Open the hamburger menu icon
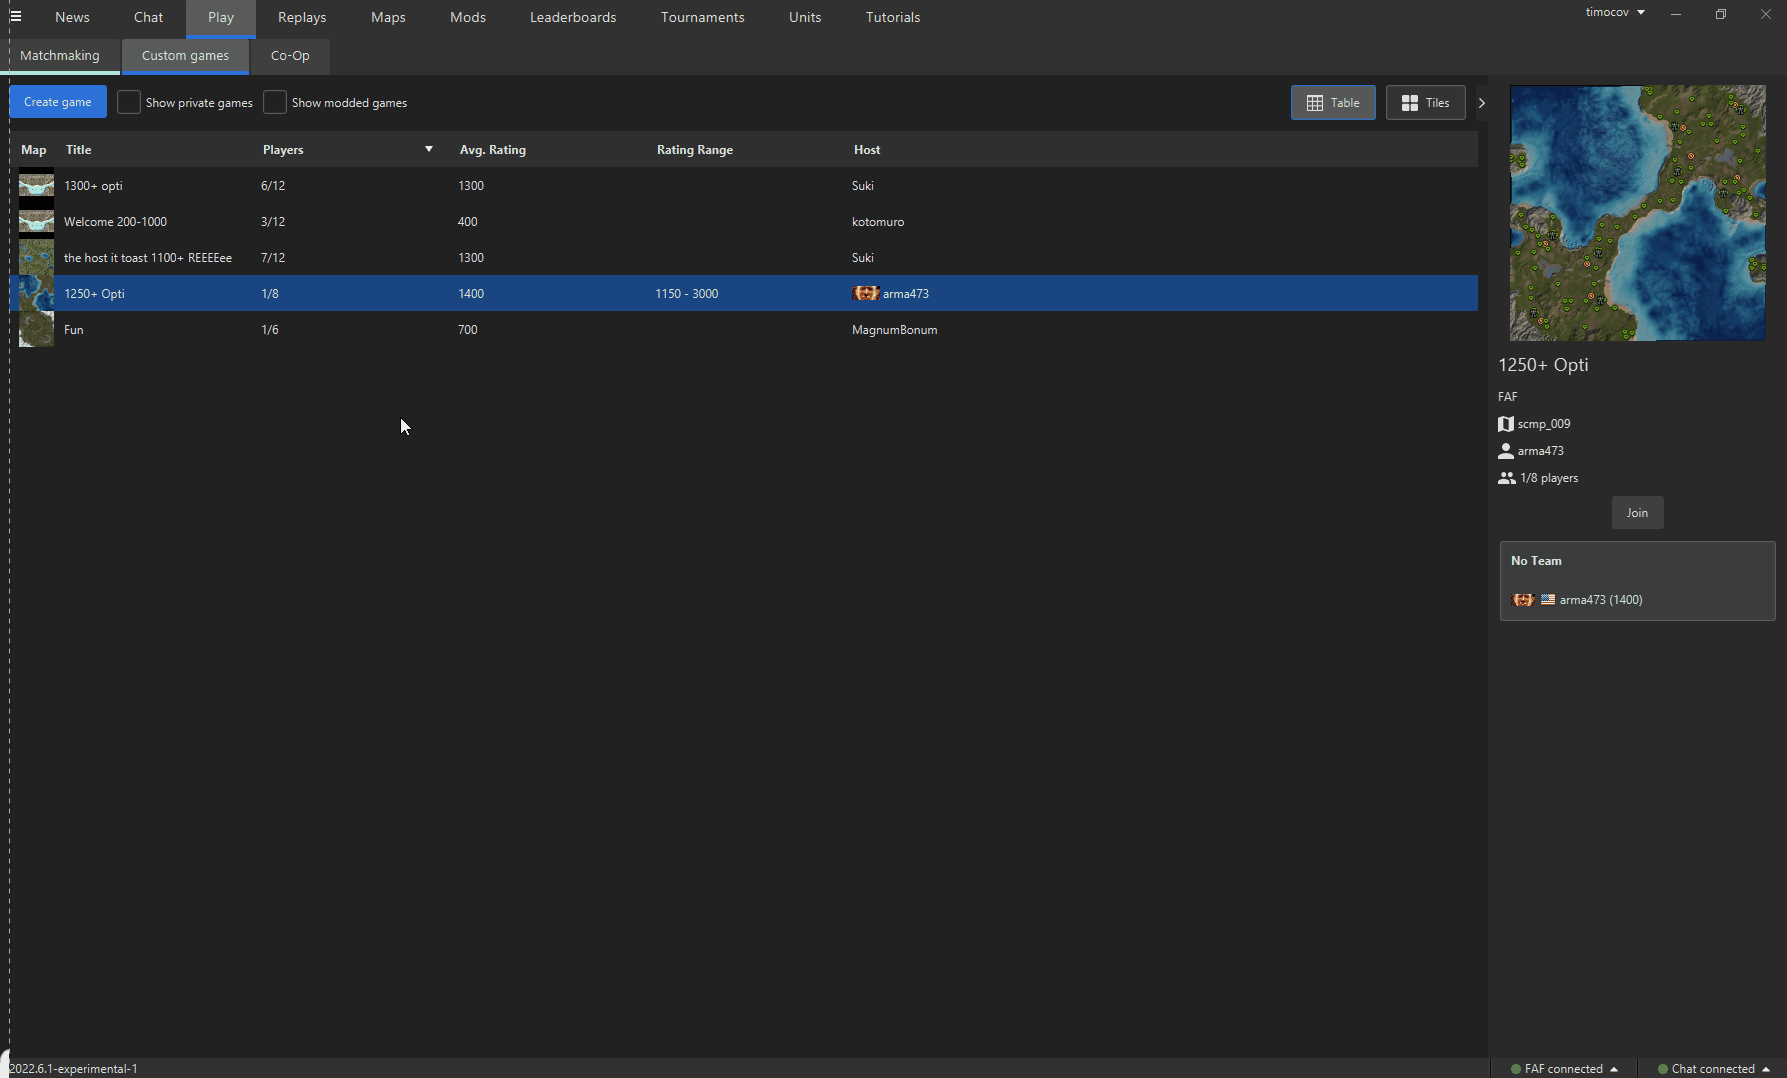The image size is (1787, 1078). (15, 16)
